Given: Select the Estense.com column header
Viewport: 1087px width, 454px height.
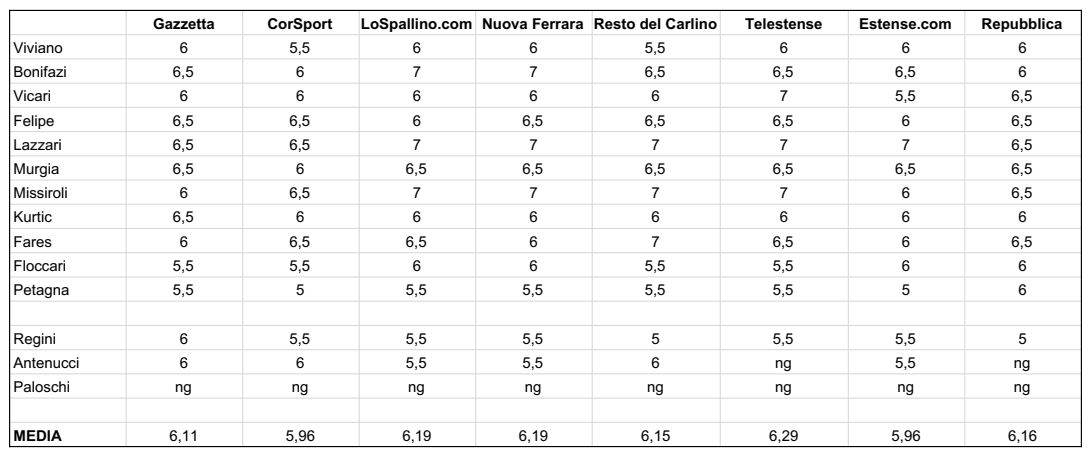Looking at the screenshot, I should (x=905, y=24).
